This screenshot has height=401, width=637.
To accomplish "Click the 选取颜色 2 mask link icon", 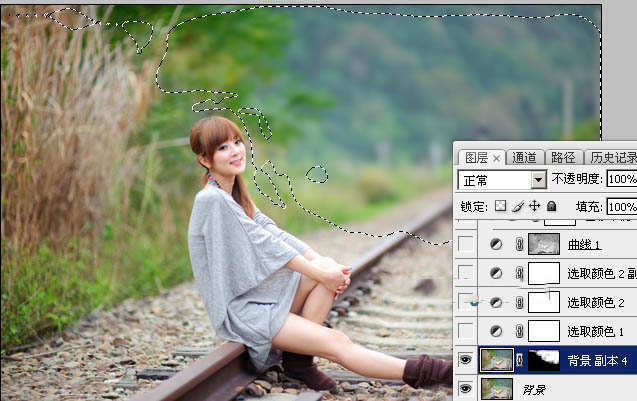I will click(519, 303).
